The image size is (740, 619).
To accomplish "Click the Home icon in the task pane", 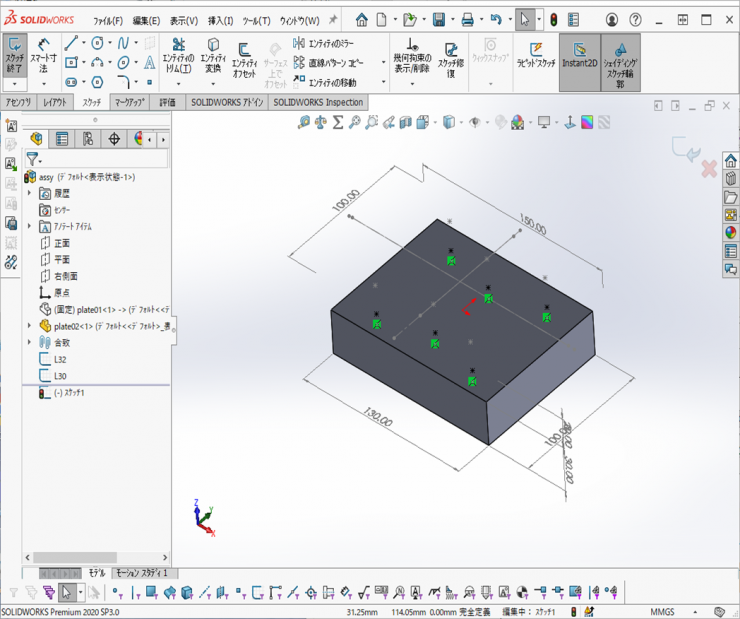I will (730, 161).
